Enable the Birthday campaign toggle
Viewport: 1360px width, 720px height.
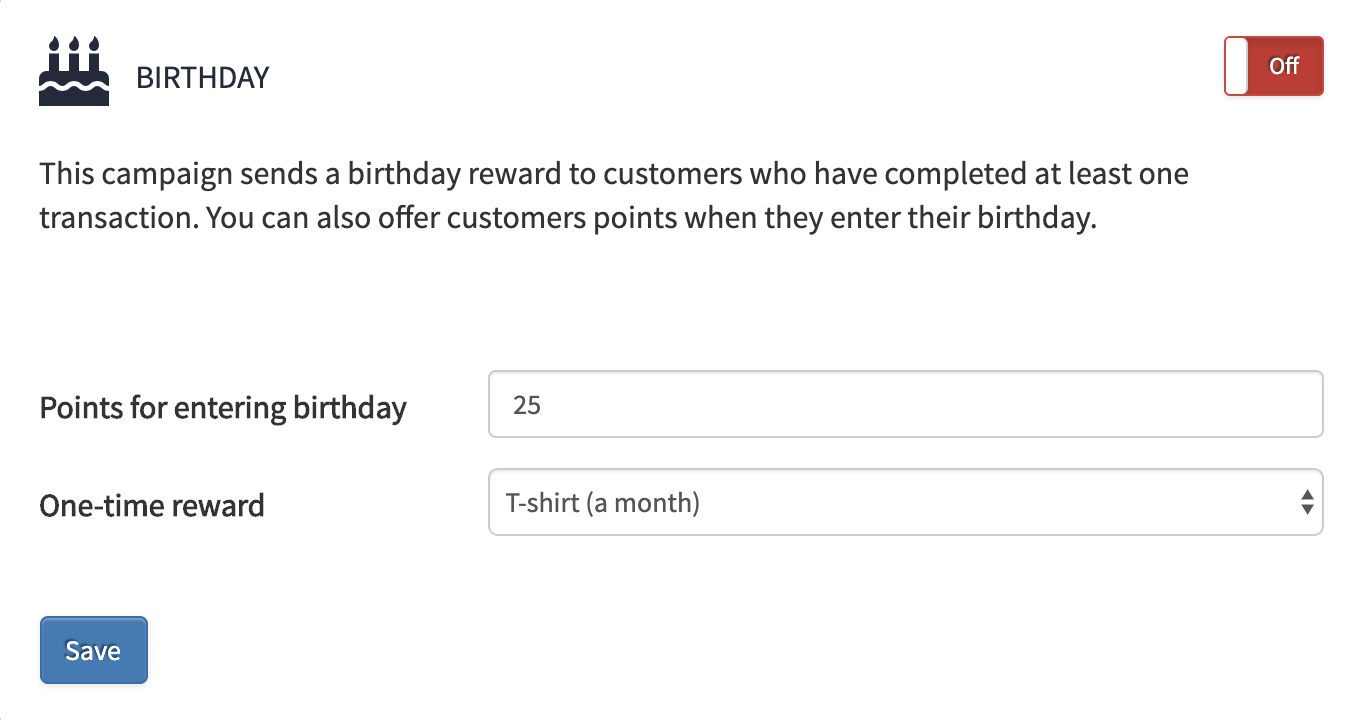tap(1273, 66)
